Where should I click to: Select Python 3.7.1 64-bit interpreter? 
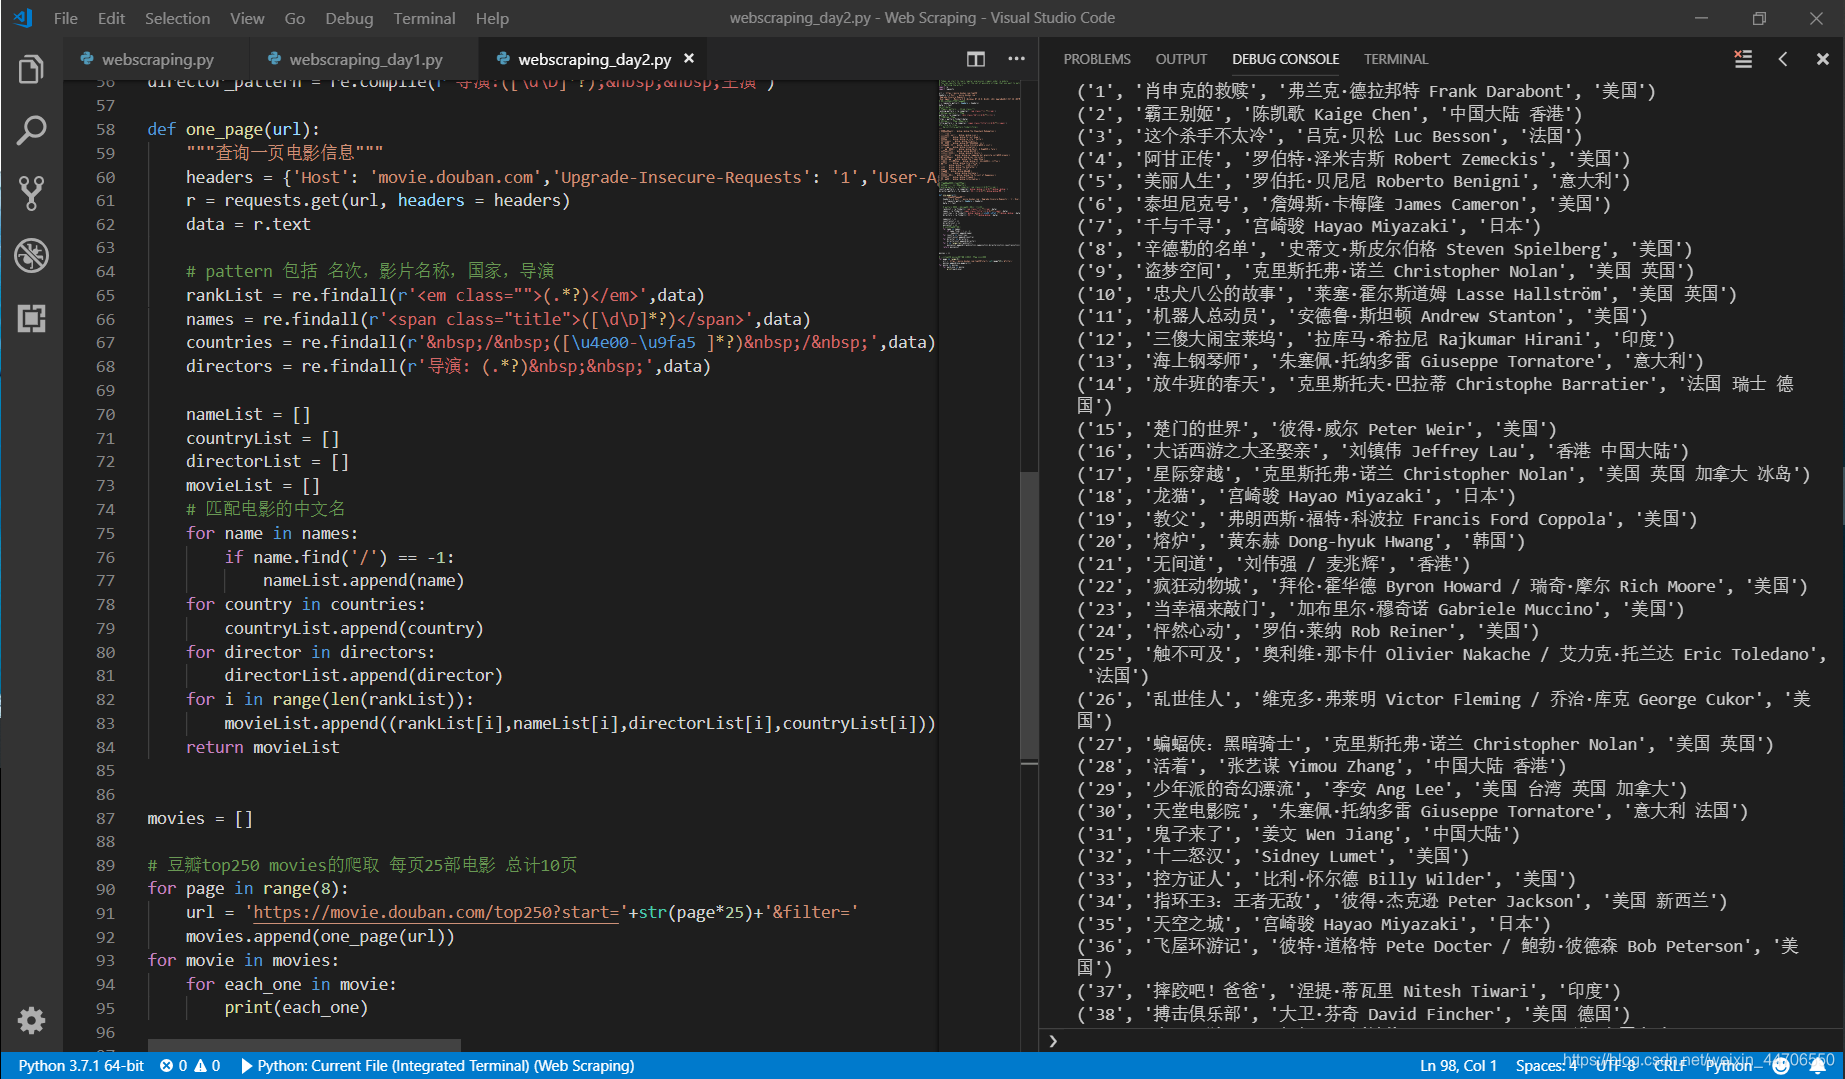[x=81, y=1066]
